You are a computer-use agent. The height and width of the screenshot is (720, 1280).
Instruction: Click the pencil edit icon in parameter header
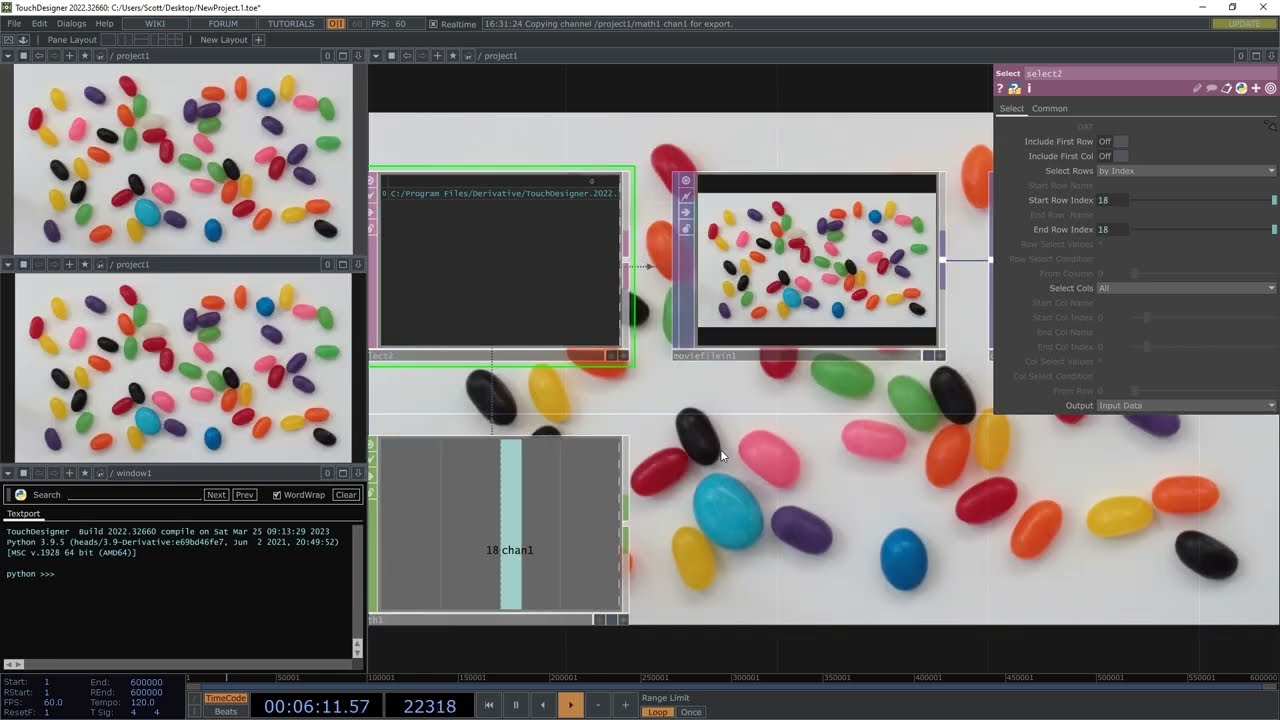coord(1197,89)
